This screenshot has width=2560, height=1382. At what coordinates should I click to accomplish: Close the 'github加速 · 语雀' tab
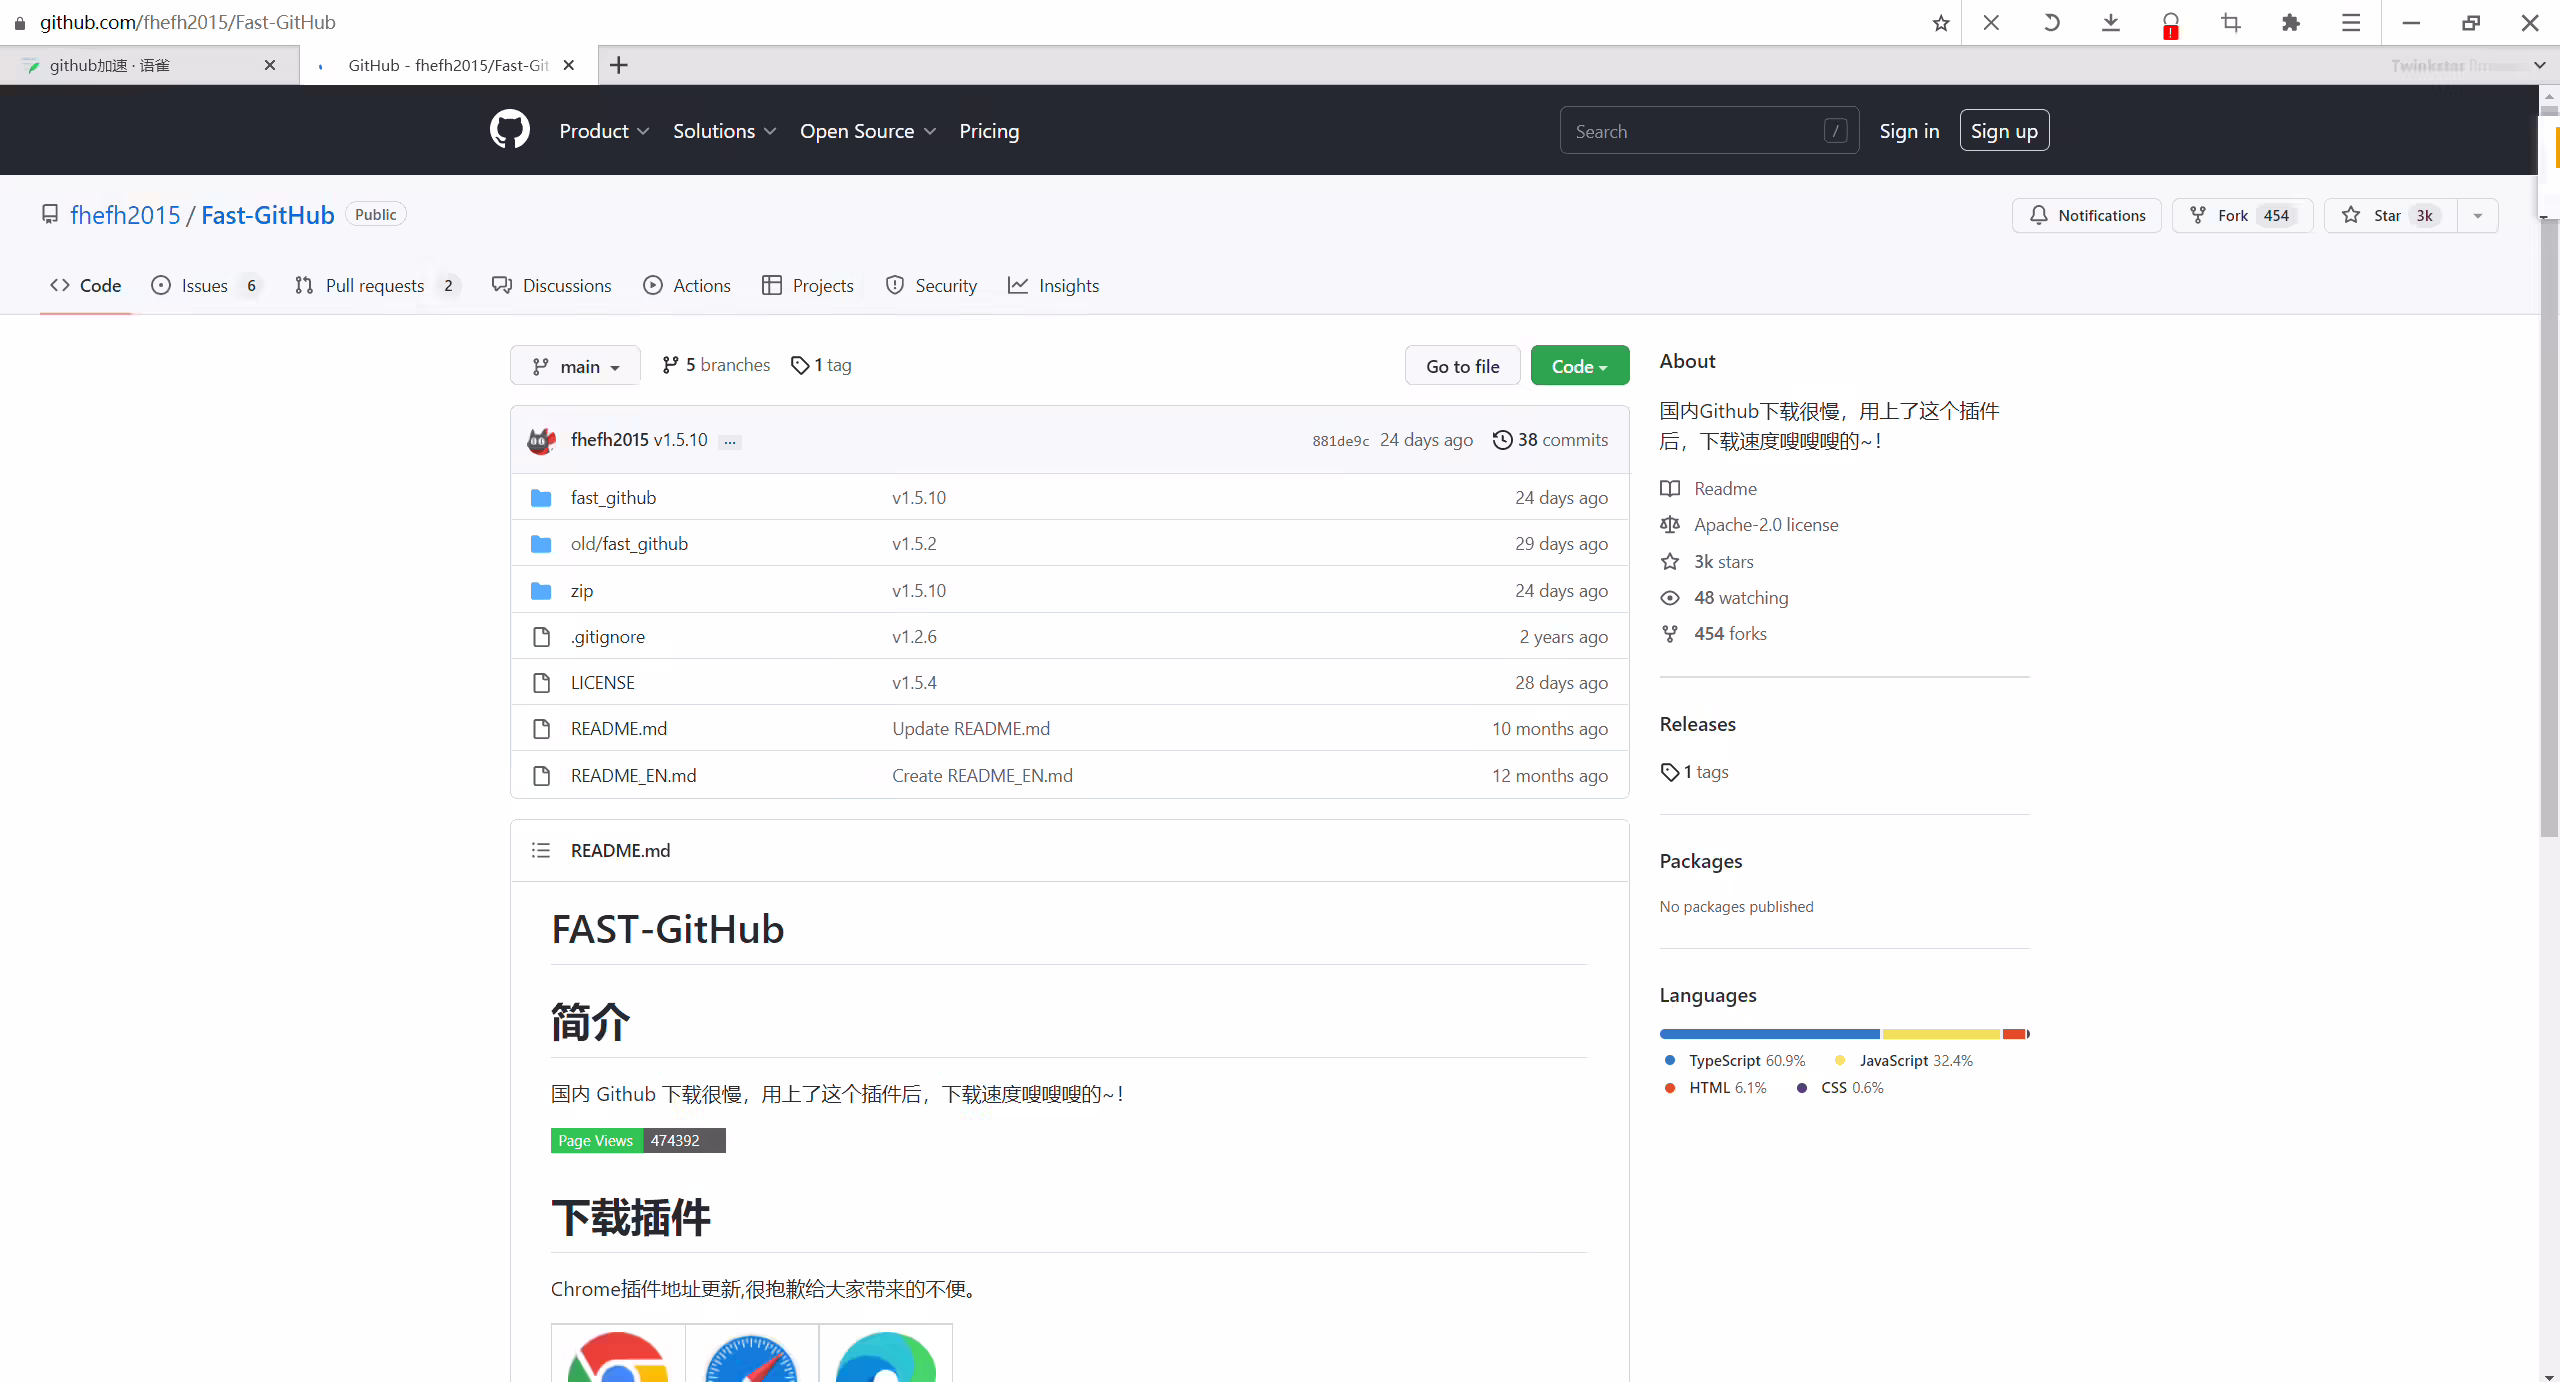(x=270, y=65)
